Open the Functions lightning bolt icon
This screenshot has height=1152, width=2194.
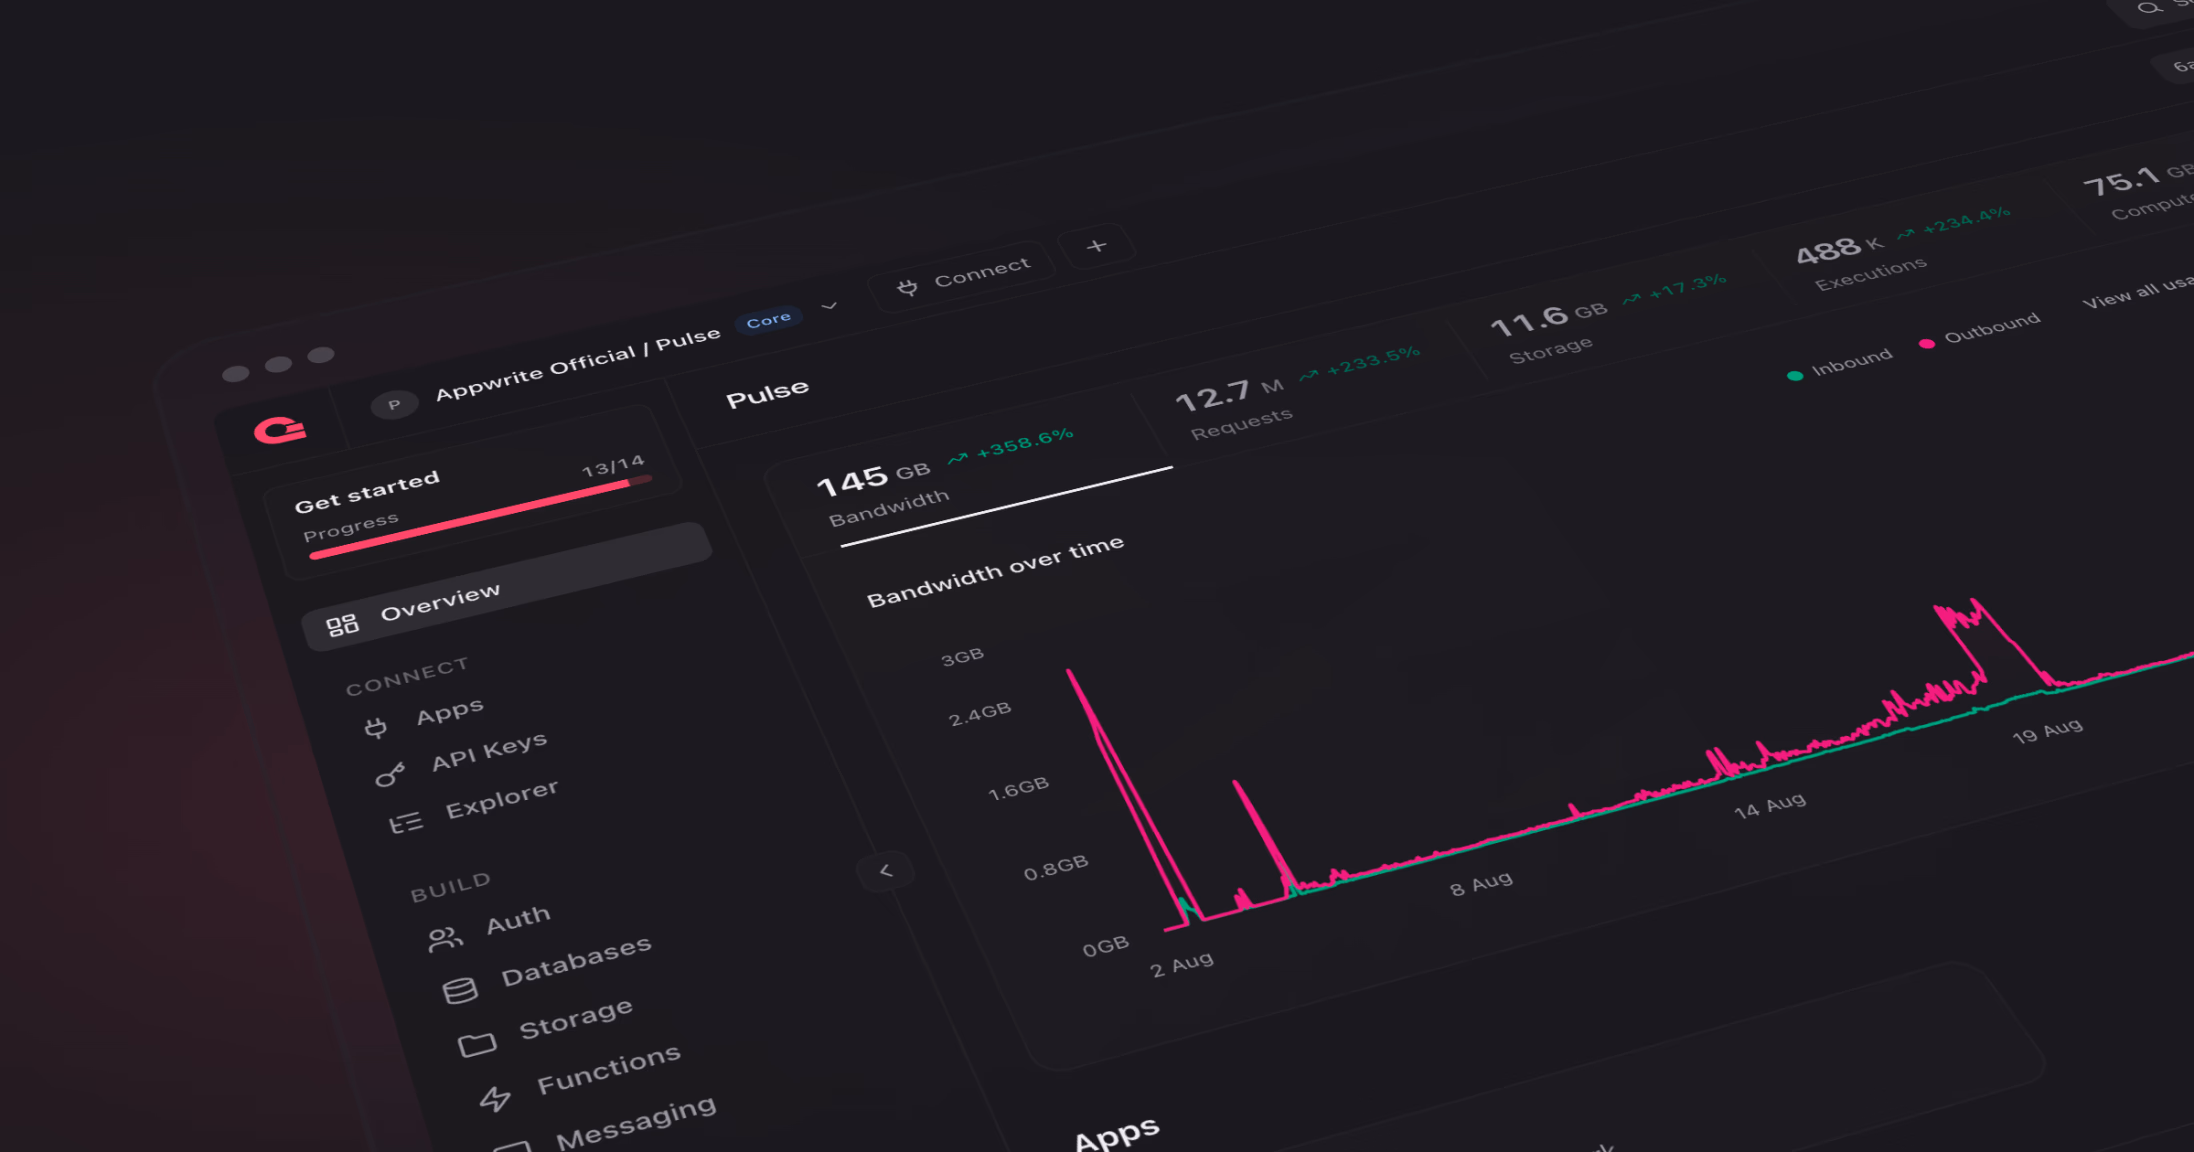(495, 1099)
